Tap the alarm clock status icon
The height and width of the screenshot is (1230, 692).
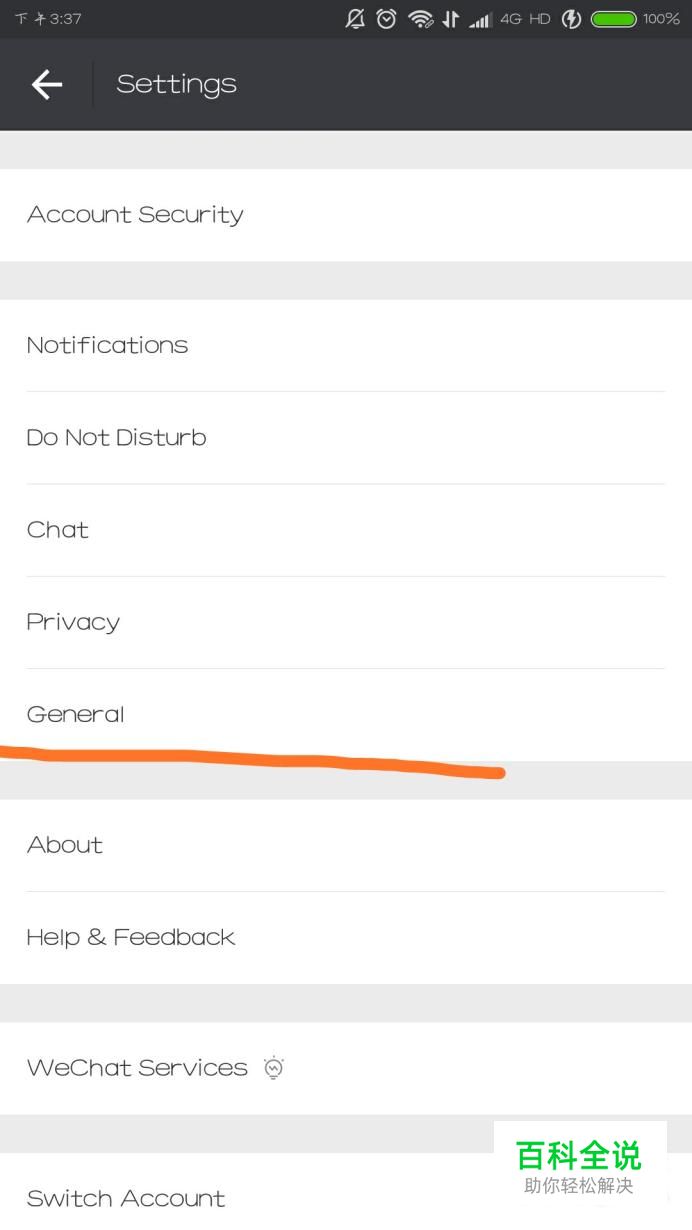386,19
